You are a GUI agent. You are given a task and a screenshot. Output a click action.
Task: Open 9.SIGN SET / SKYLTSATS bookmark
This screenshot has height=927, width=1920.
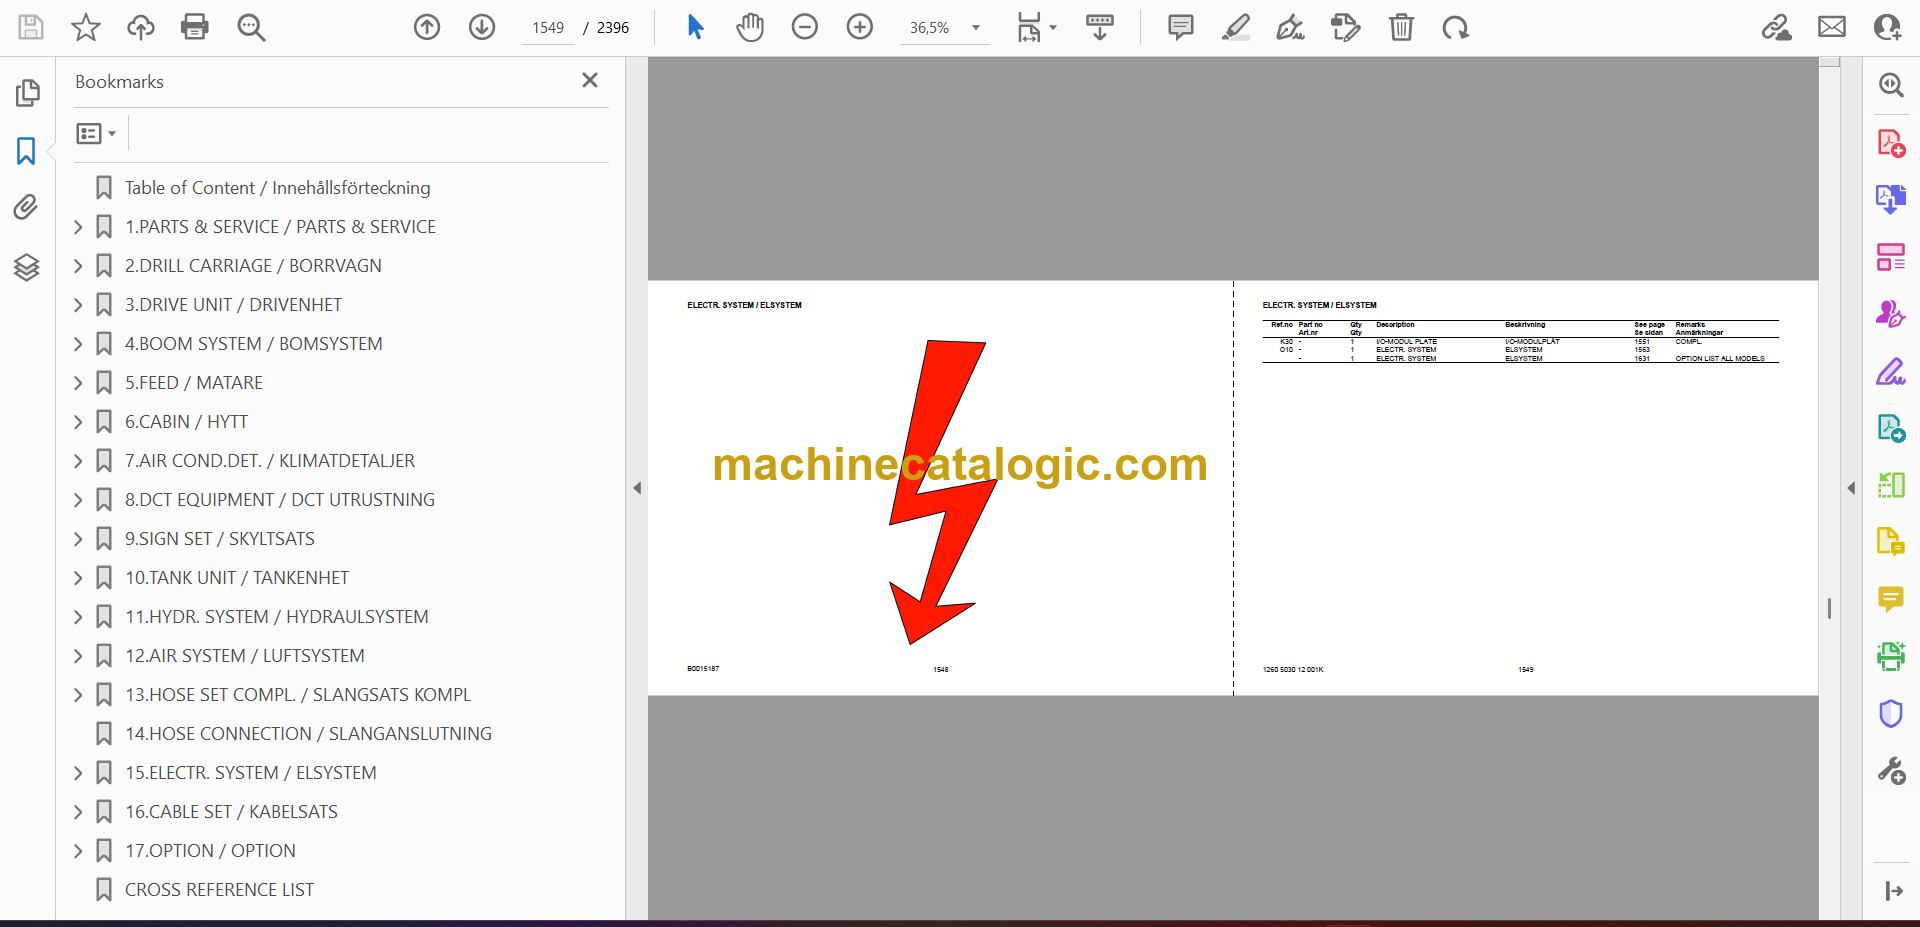[219, 539]
